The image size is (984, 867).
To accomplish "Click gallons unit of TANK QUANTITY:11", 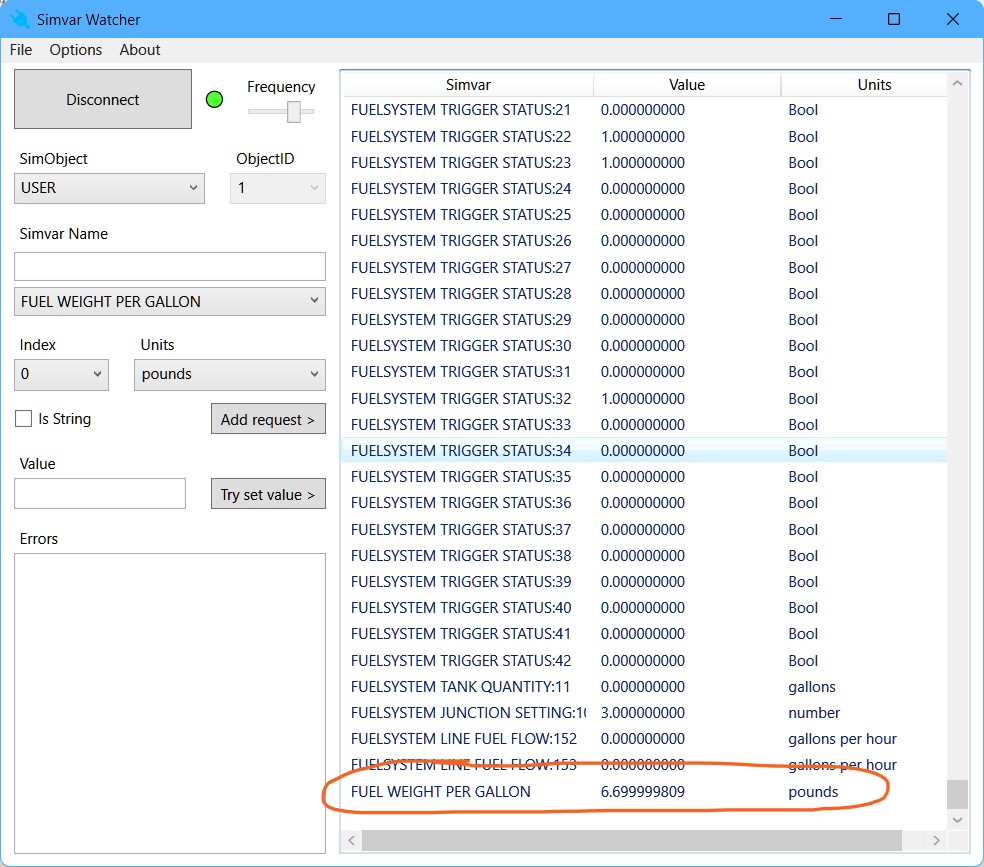I will [811, 687].
